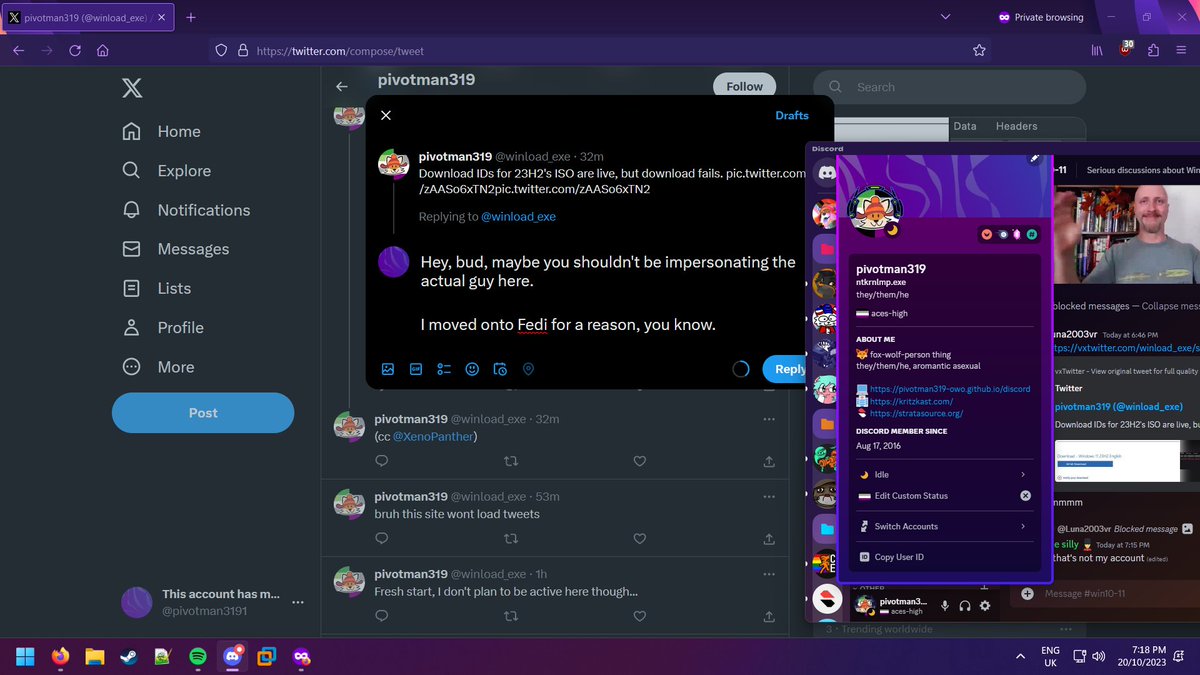Open Messages in X sidebar
The image size is (1200, 675).
175,249
